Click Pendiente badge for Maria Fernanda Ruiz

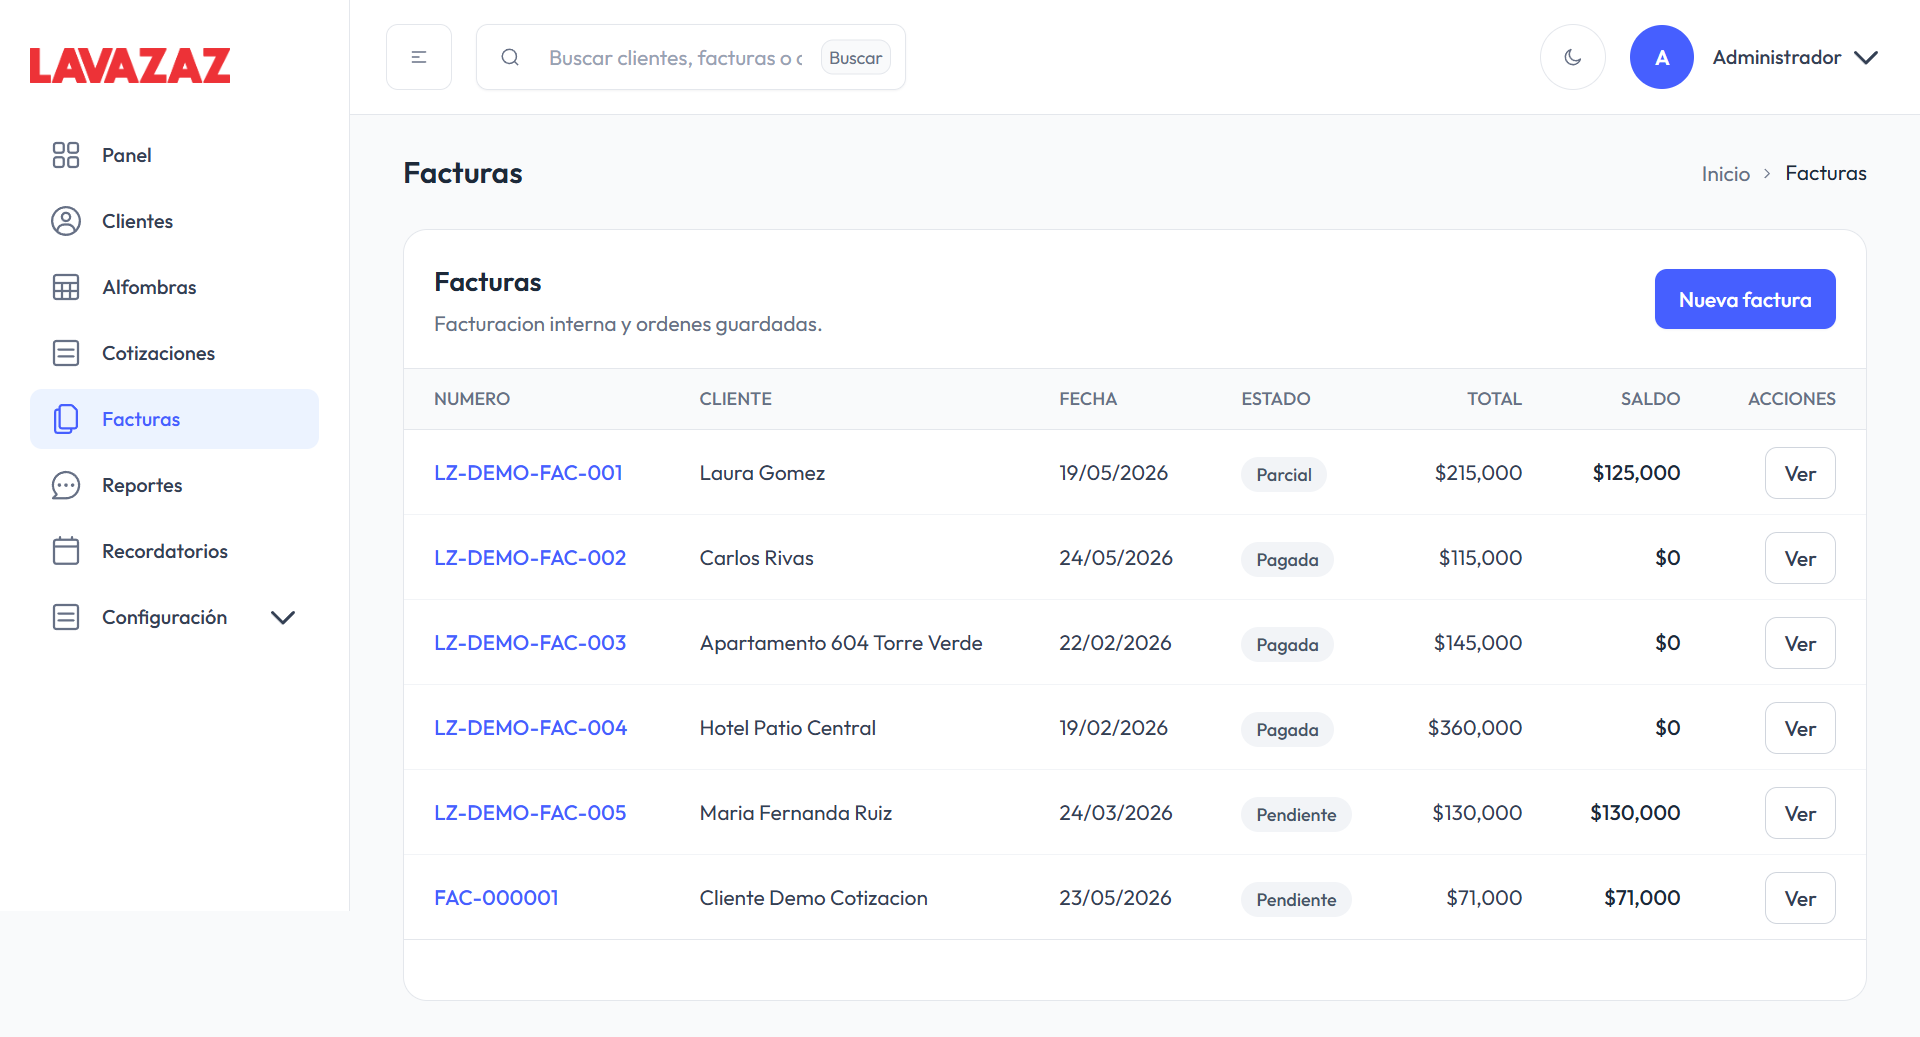[1296, 815]
